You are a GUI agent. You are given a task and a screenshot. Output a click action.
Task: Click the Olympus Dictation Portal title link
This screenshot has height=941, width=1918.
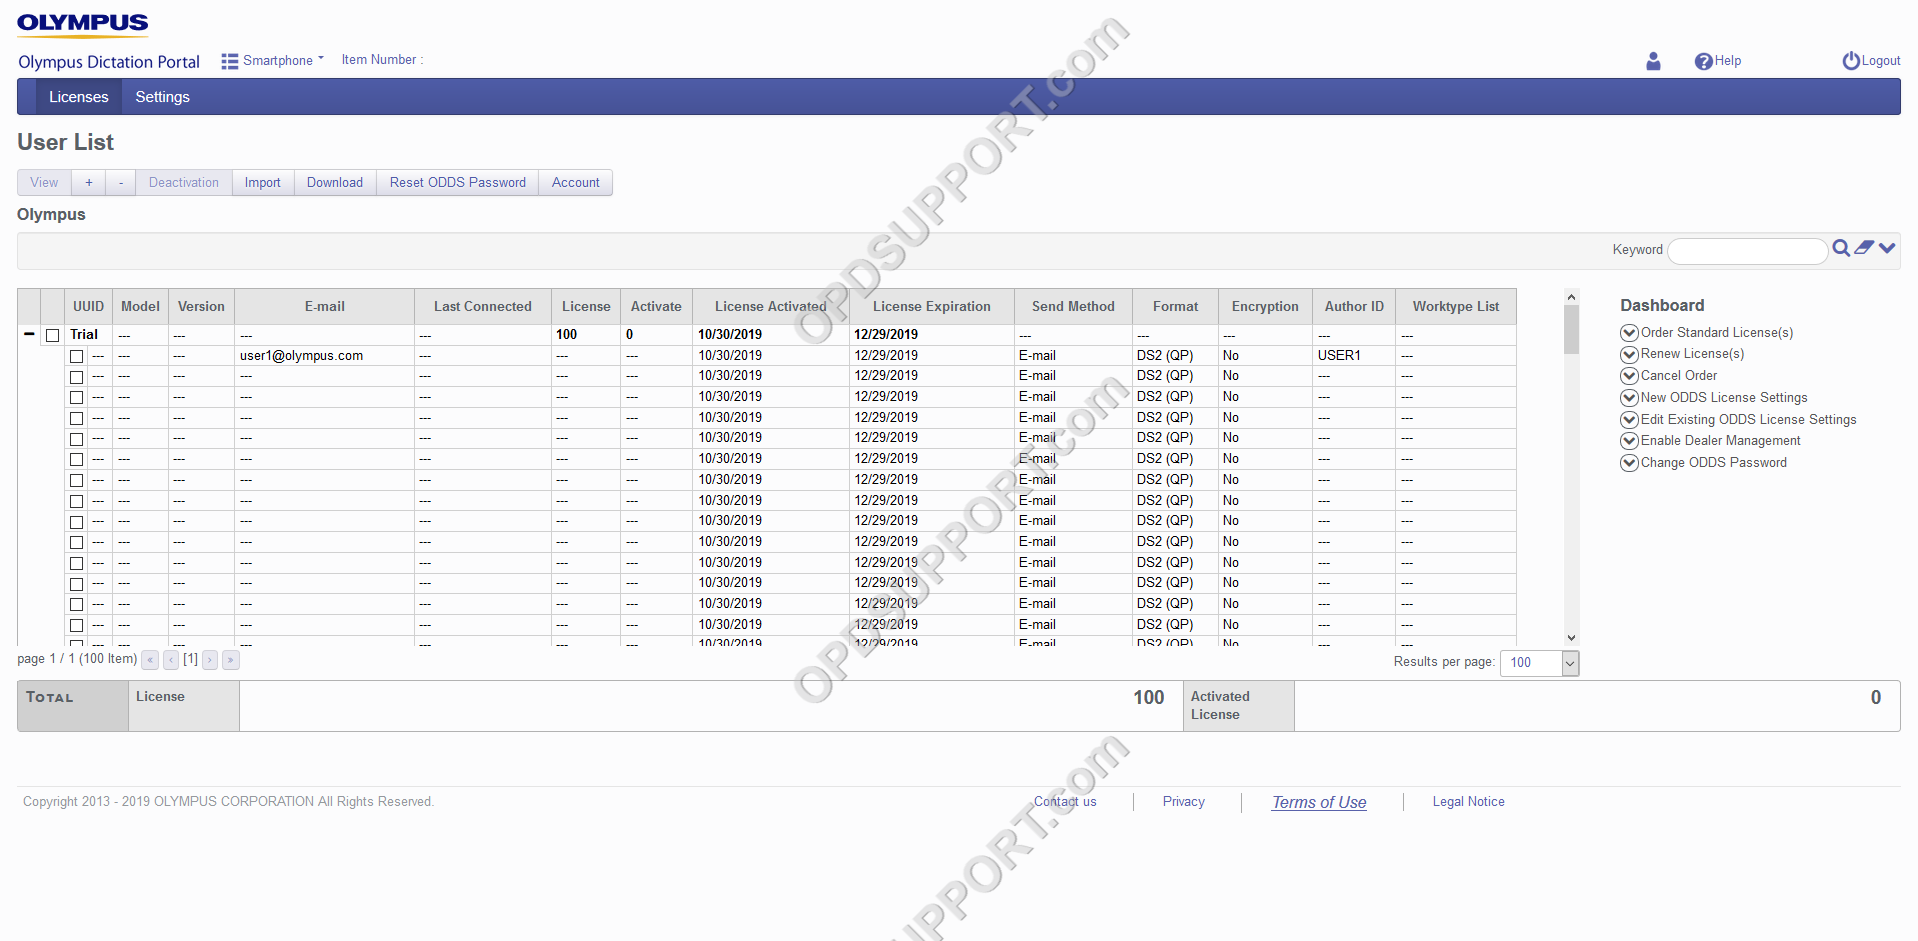pos(109,62)
